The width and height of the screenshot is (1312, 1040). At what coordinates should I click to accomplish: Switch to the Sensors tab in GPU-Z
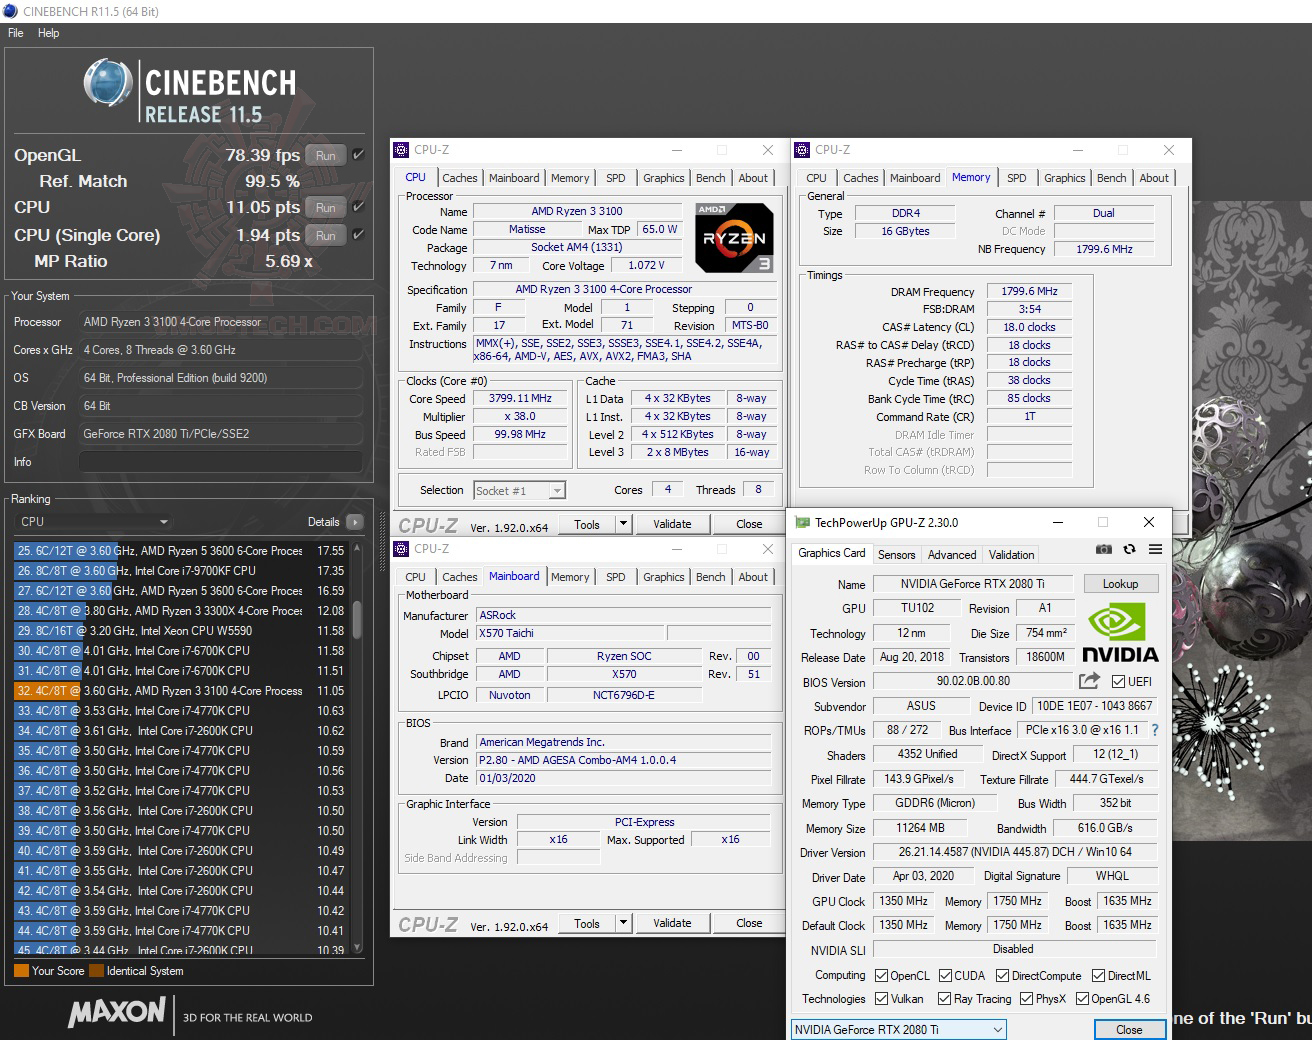[896, 555]
